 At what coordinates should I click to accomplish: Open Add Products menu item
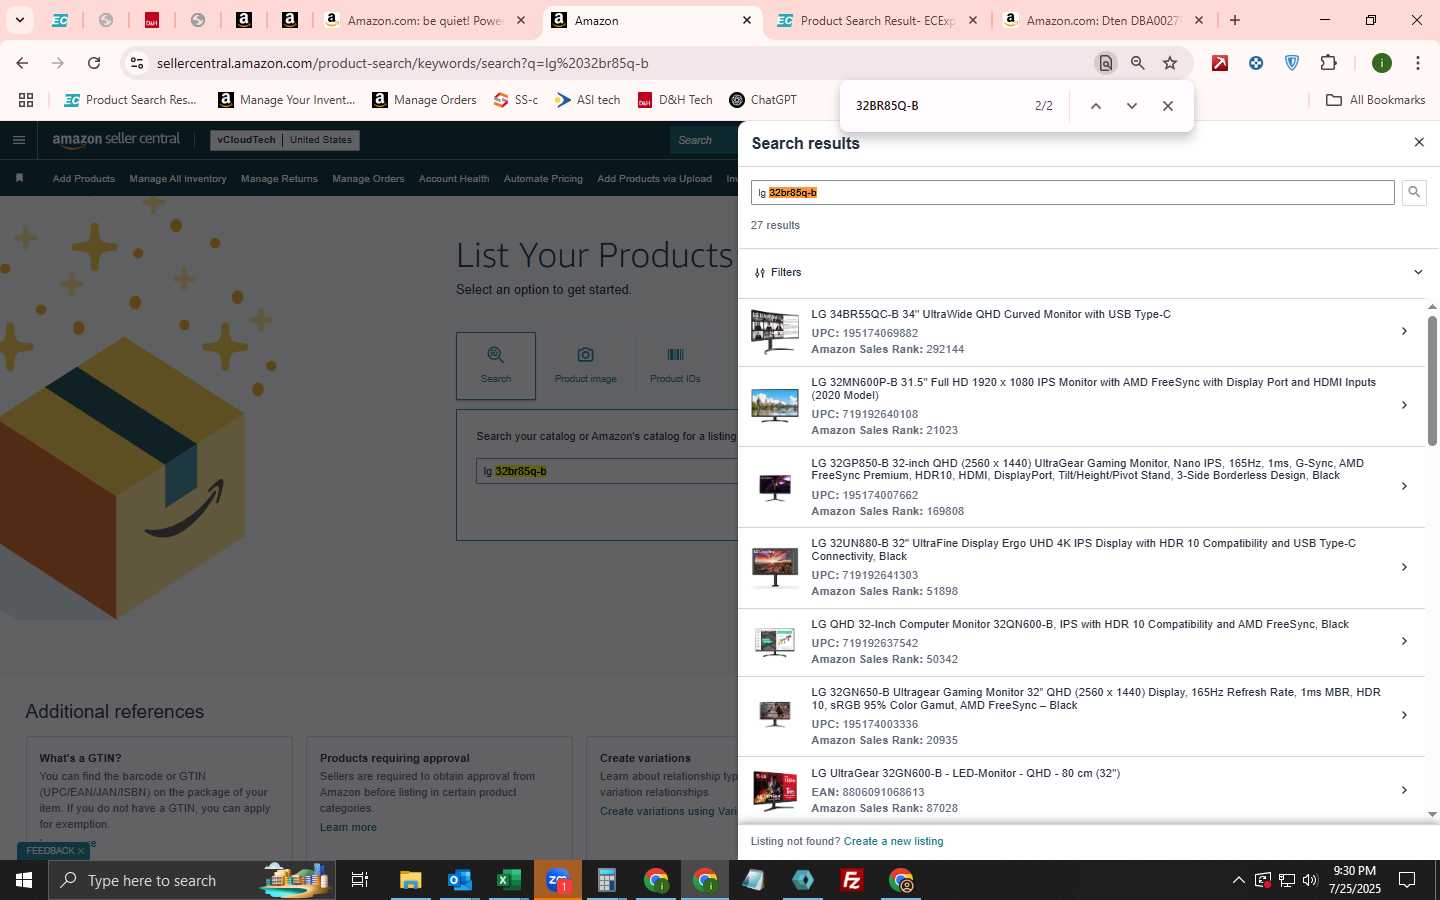tap(83, 179)
